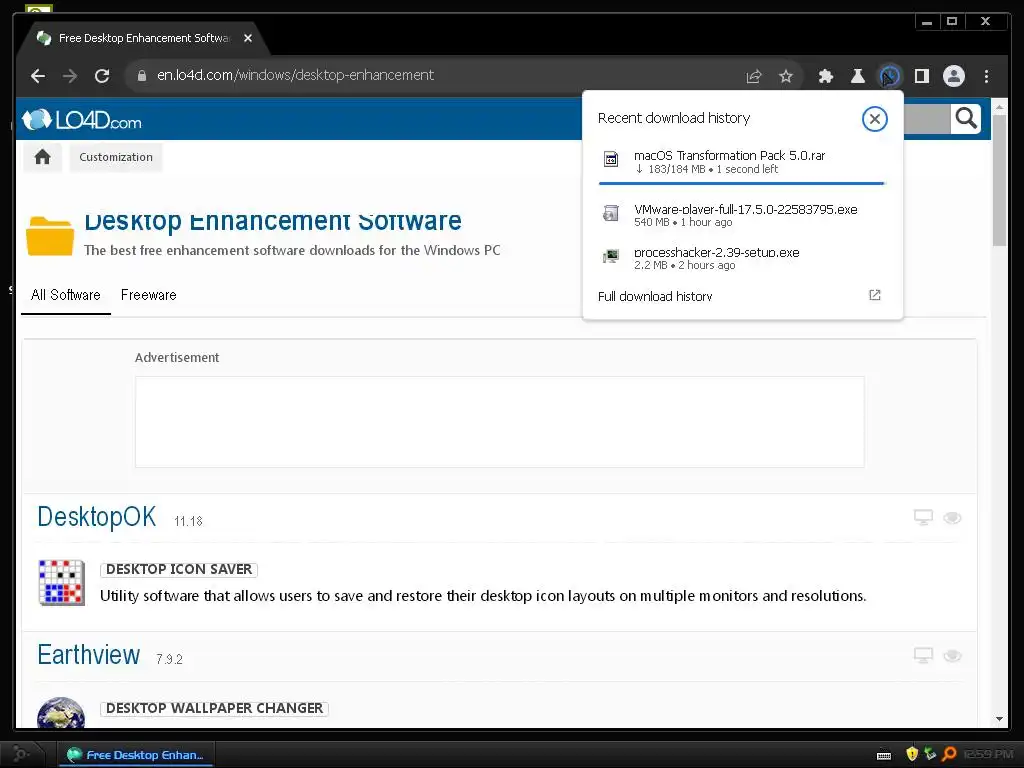Open the profile avatar menu
The height and width of the screenshot is (768, 1024).
coord(953,76)
